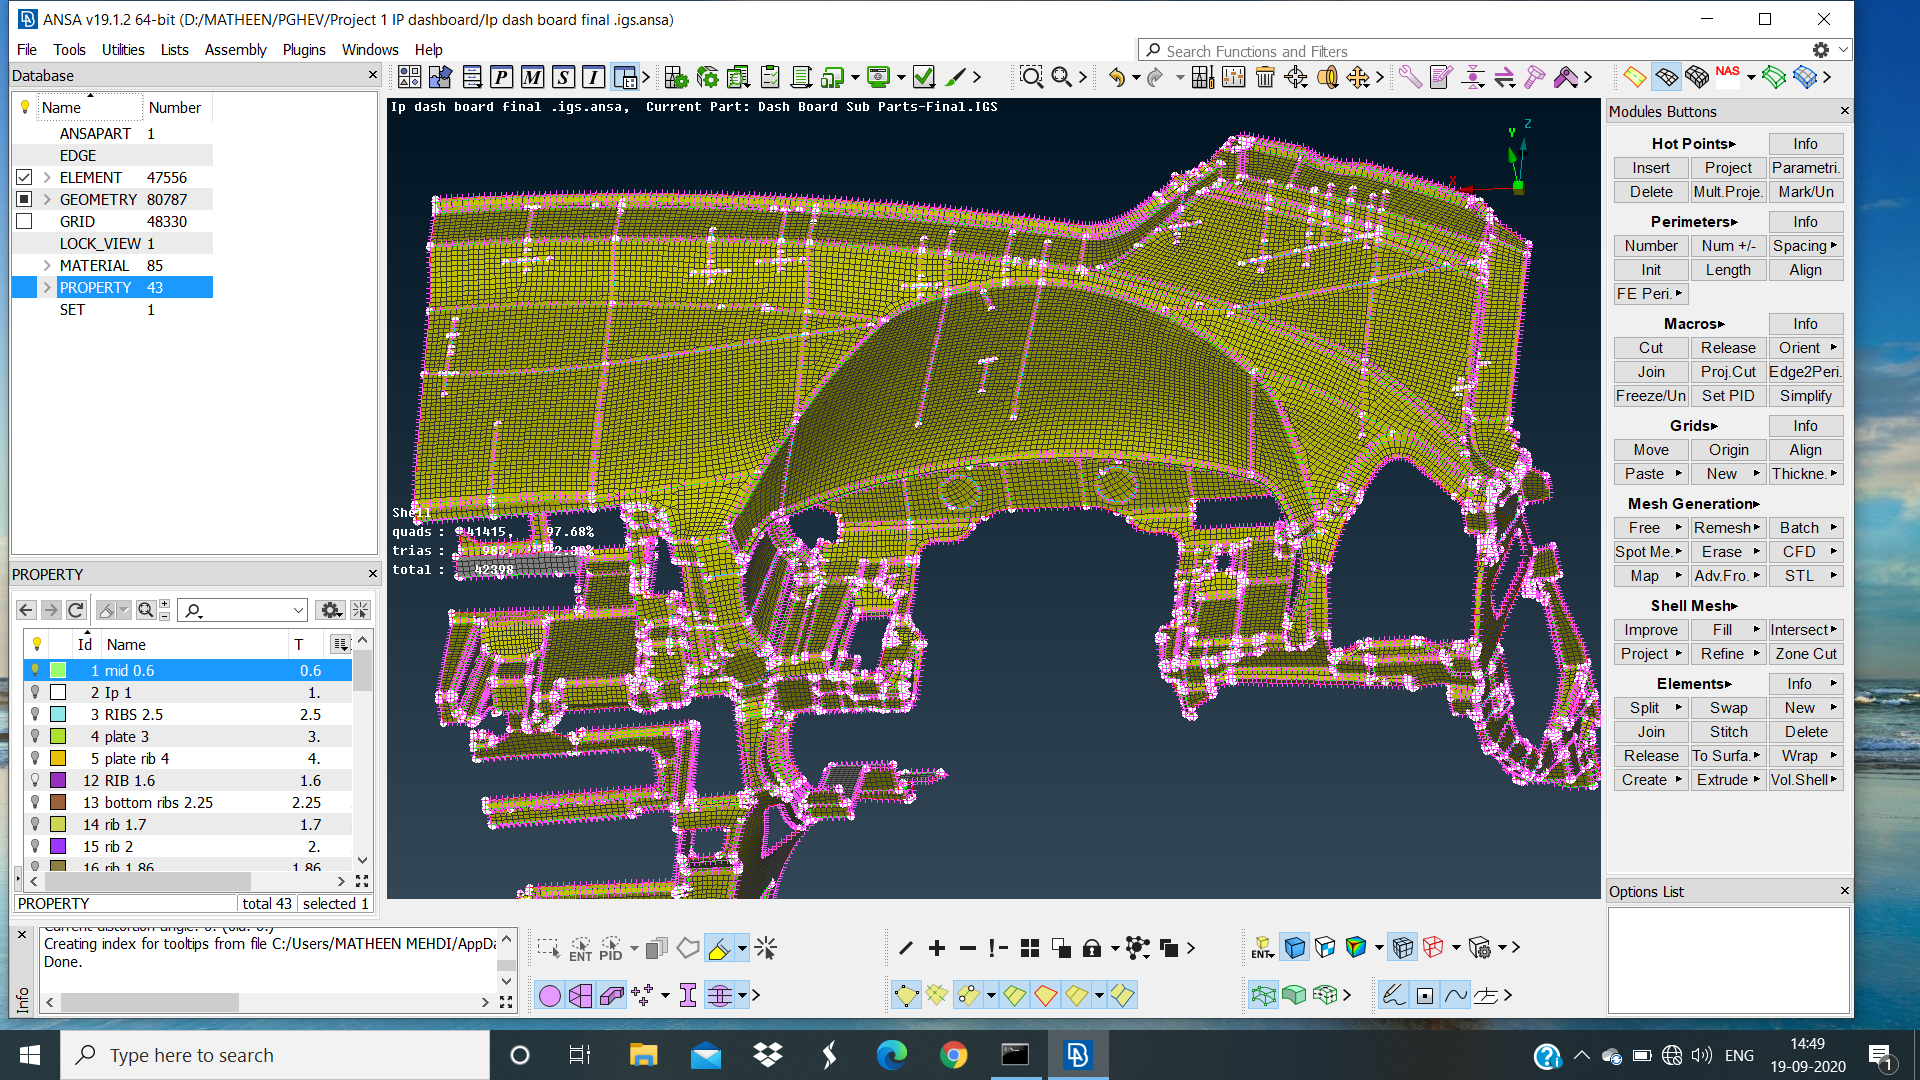Select the zoom area magnifier tool
The width and height of the screenshot is (1920, 1080).
(1032, 77)
